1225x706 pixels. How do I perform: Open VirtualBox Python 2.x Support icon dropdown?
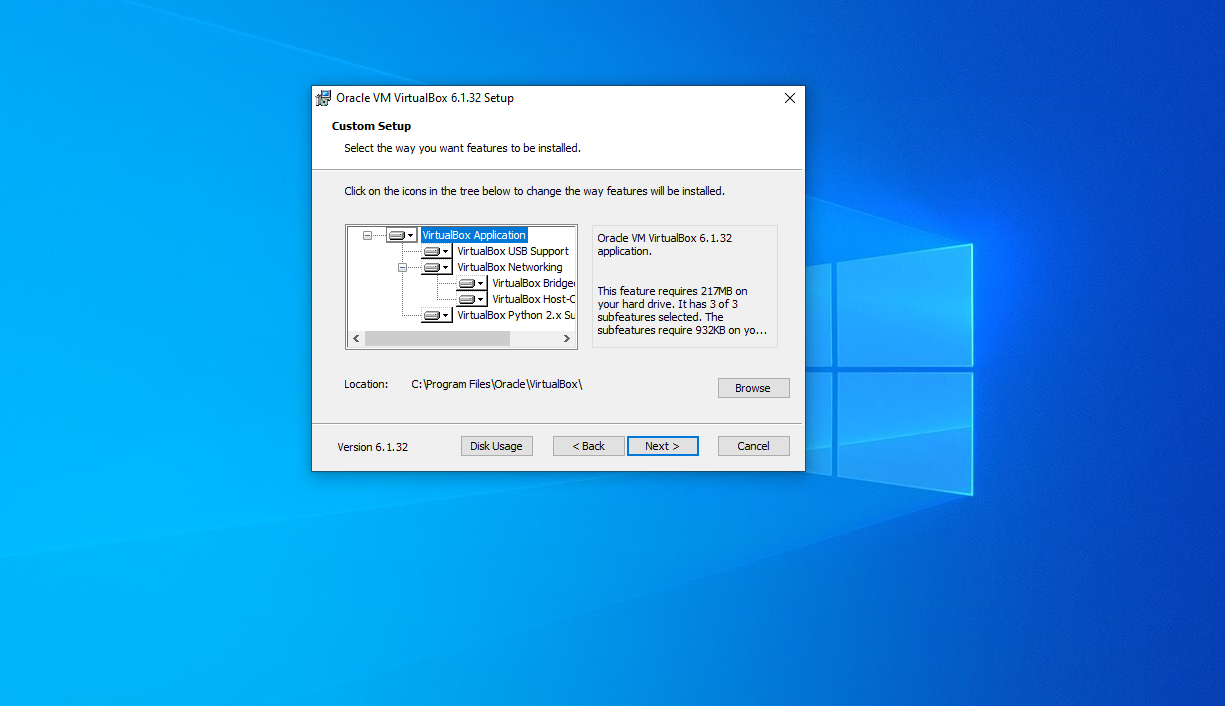(x=437, y=315)
